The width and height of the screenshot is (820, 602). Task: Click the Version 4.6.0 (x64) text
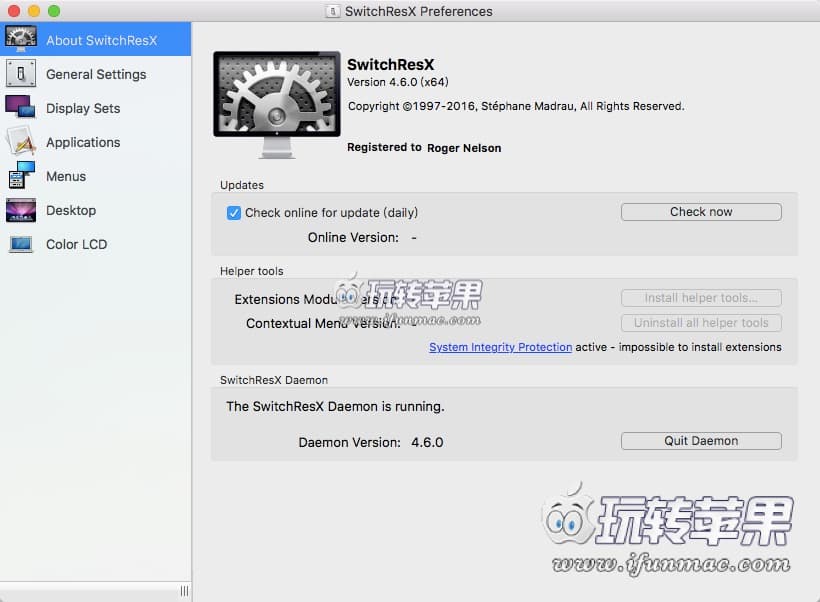tap(397, 82)
